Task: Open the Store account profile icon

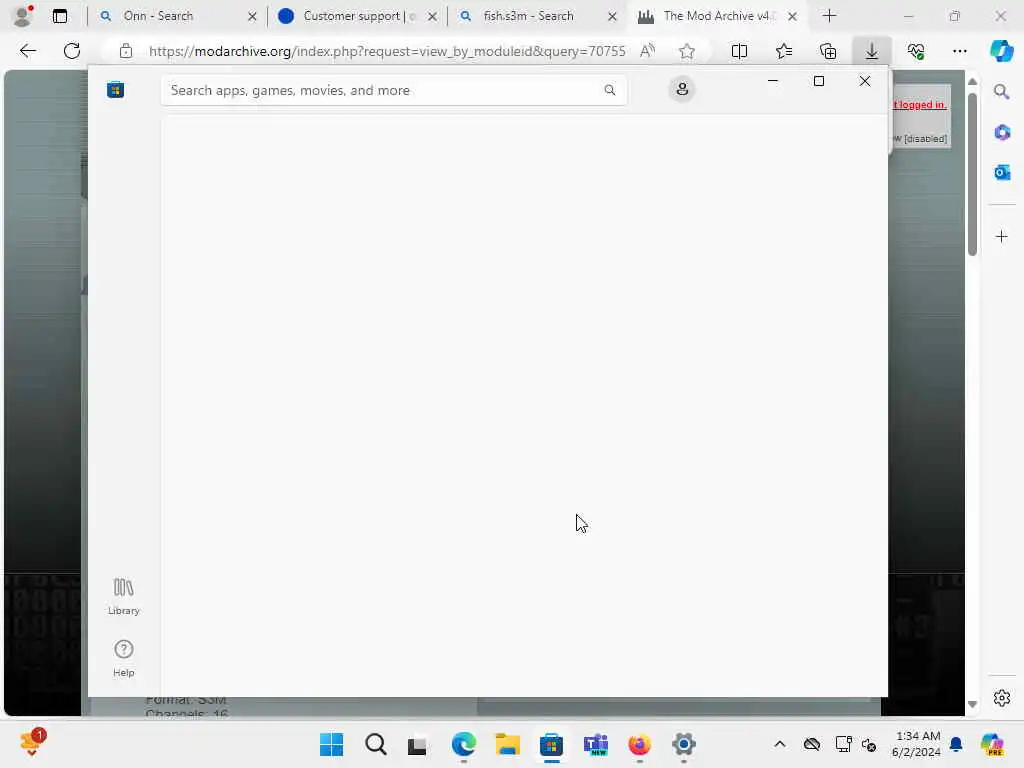Action: [x=682, y=89]
